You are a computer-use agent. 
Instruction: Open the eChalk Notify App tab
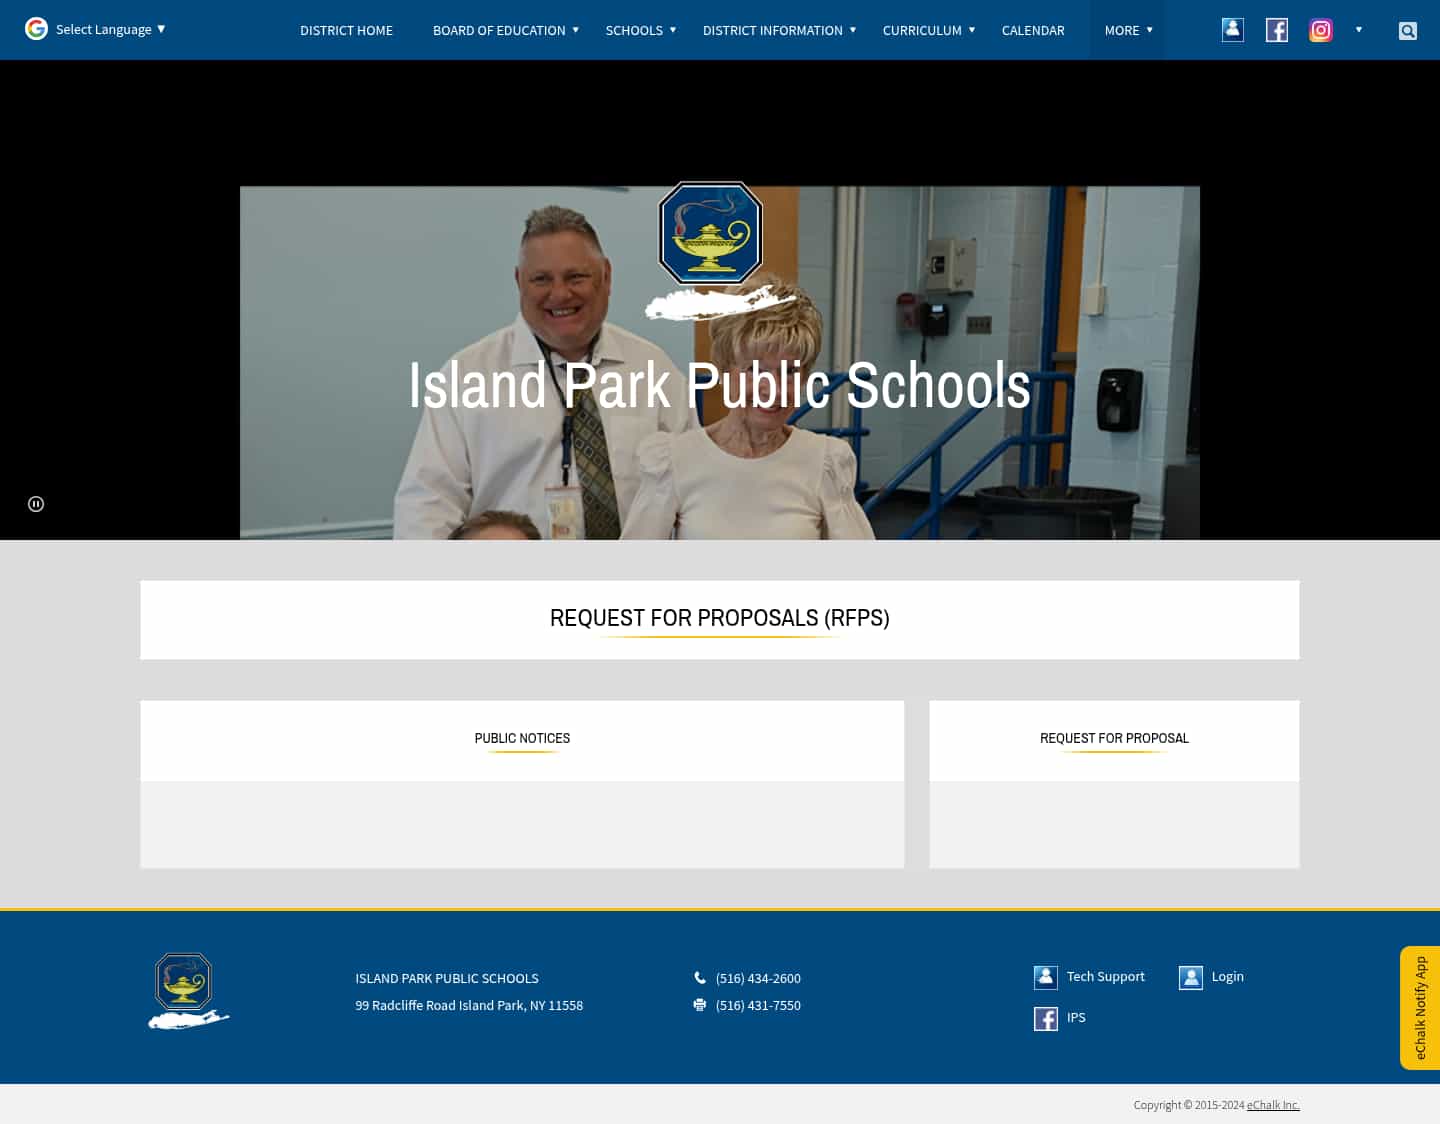coord(1420,1008)
